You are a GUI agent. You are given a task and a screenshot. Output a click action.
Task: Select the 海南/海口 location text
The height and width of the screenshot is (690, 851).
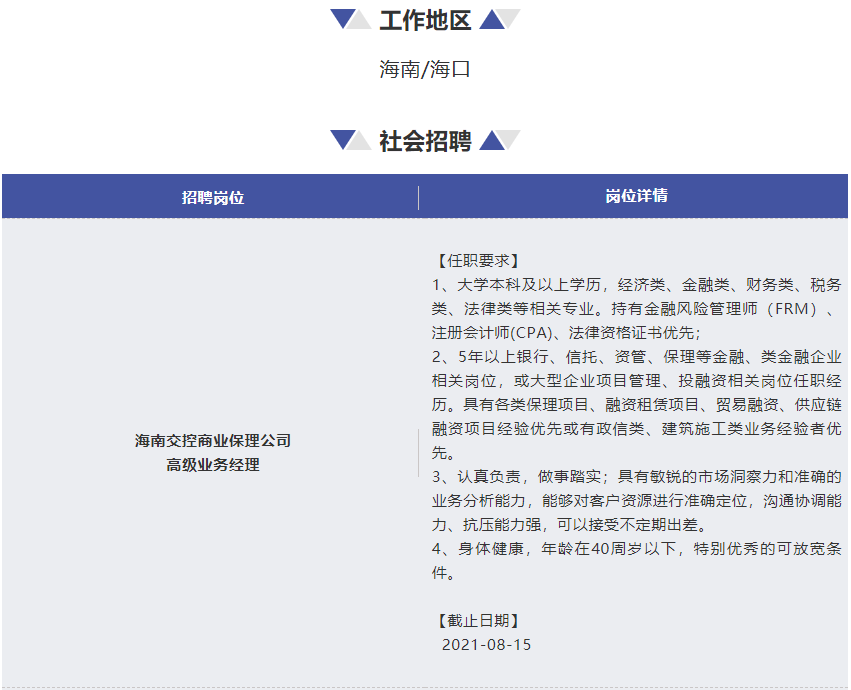[424, 69]
